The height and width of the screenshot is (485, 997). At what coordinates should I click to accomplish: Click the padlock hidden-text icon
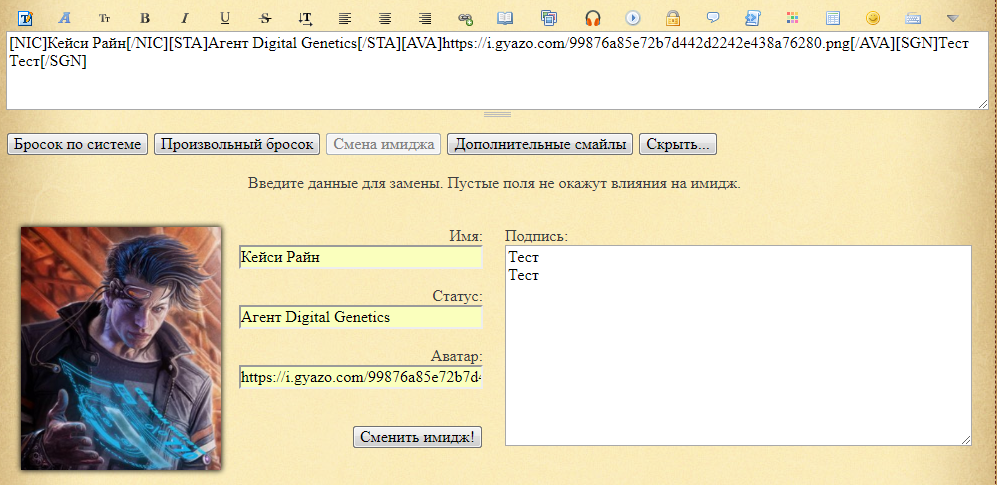pos(673,18)
